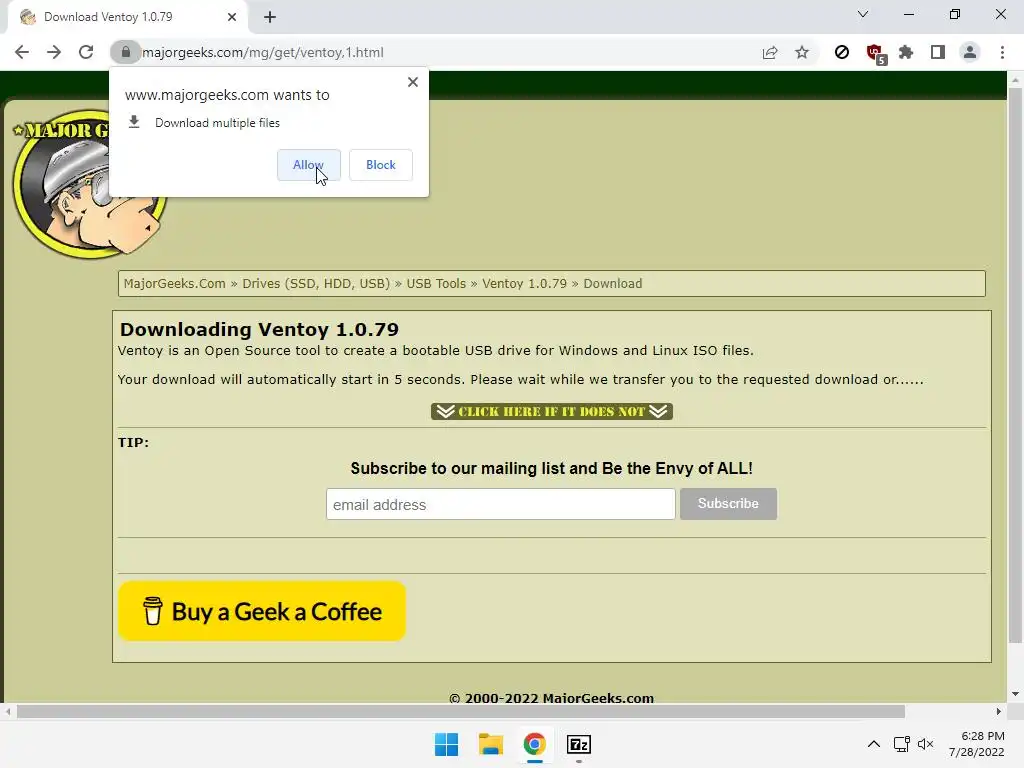The width and height of the screenshot is (1024, 768).
Task: Open network status tray icon
Action: (x=902, y=744)
